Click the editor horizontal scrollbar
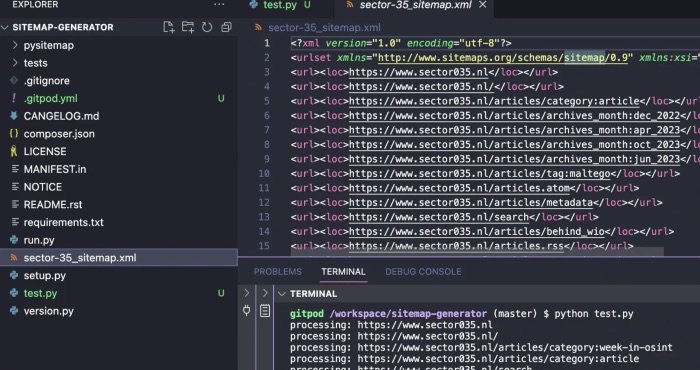The image size is (700, 370). [477, 252]
